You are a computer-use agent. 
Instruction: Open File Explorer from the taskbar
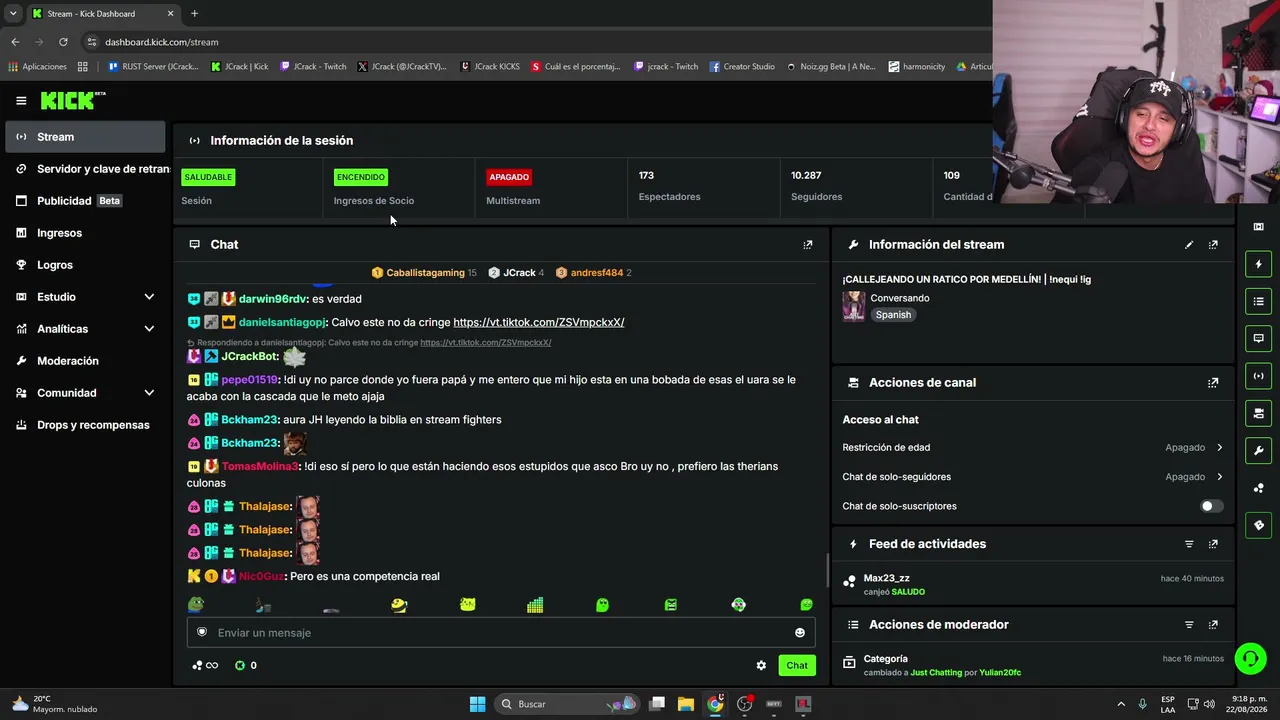point(686,704)
